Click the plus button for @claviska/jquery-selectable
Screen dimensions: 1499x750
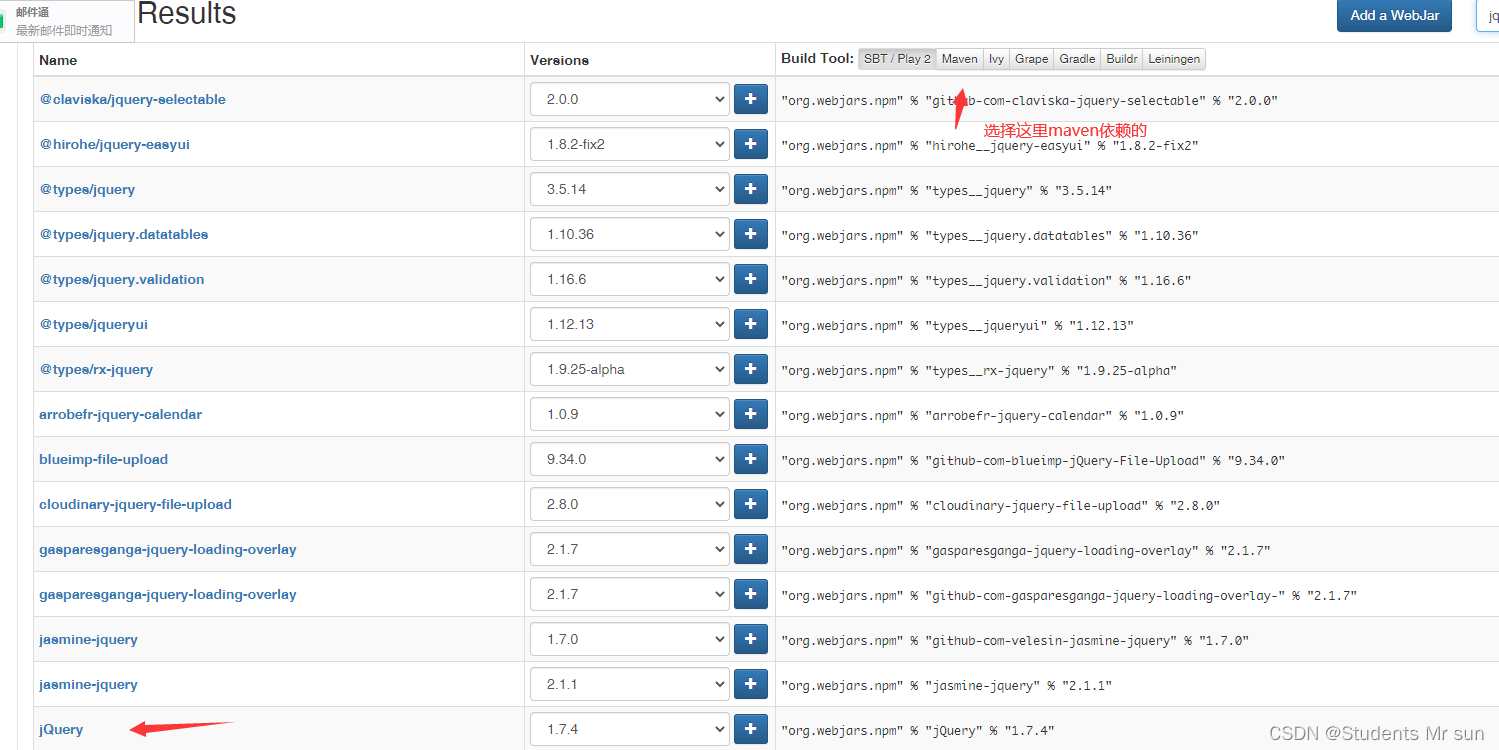[751, 99]
